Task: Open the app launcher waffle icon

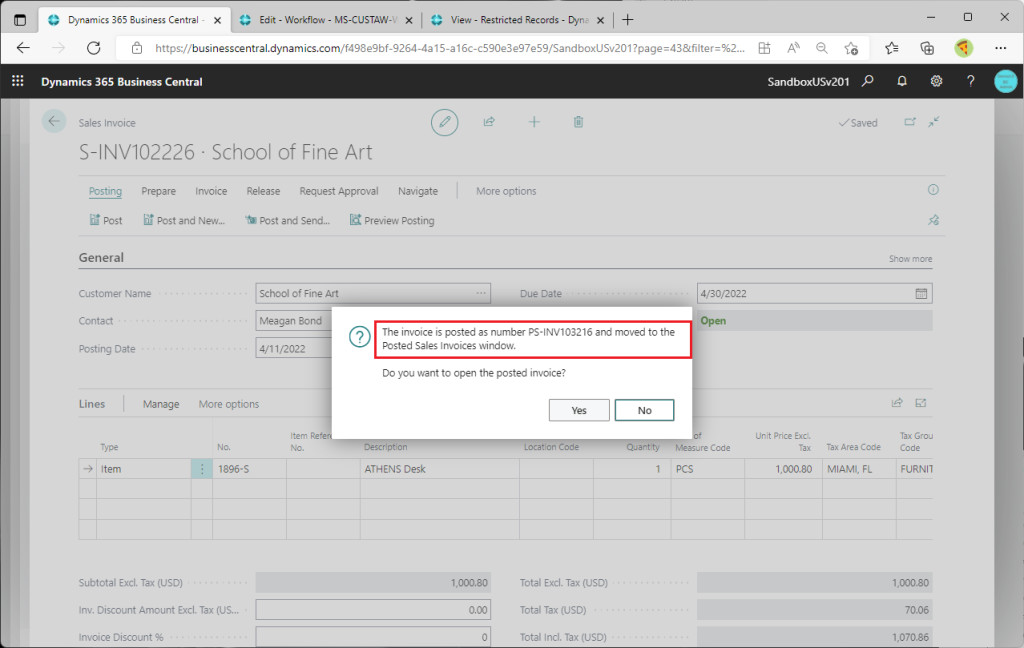Action: pyautogui.click(x=18, y=81)
